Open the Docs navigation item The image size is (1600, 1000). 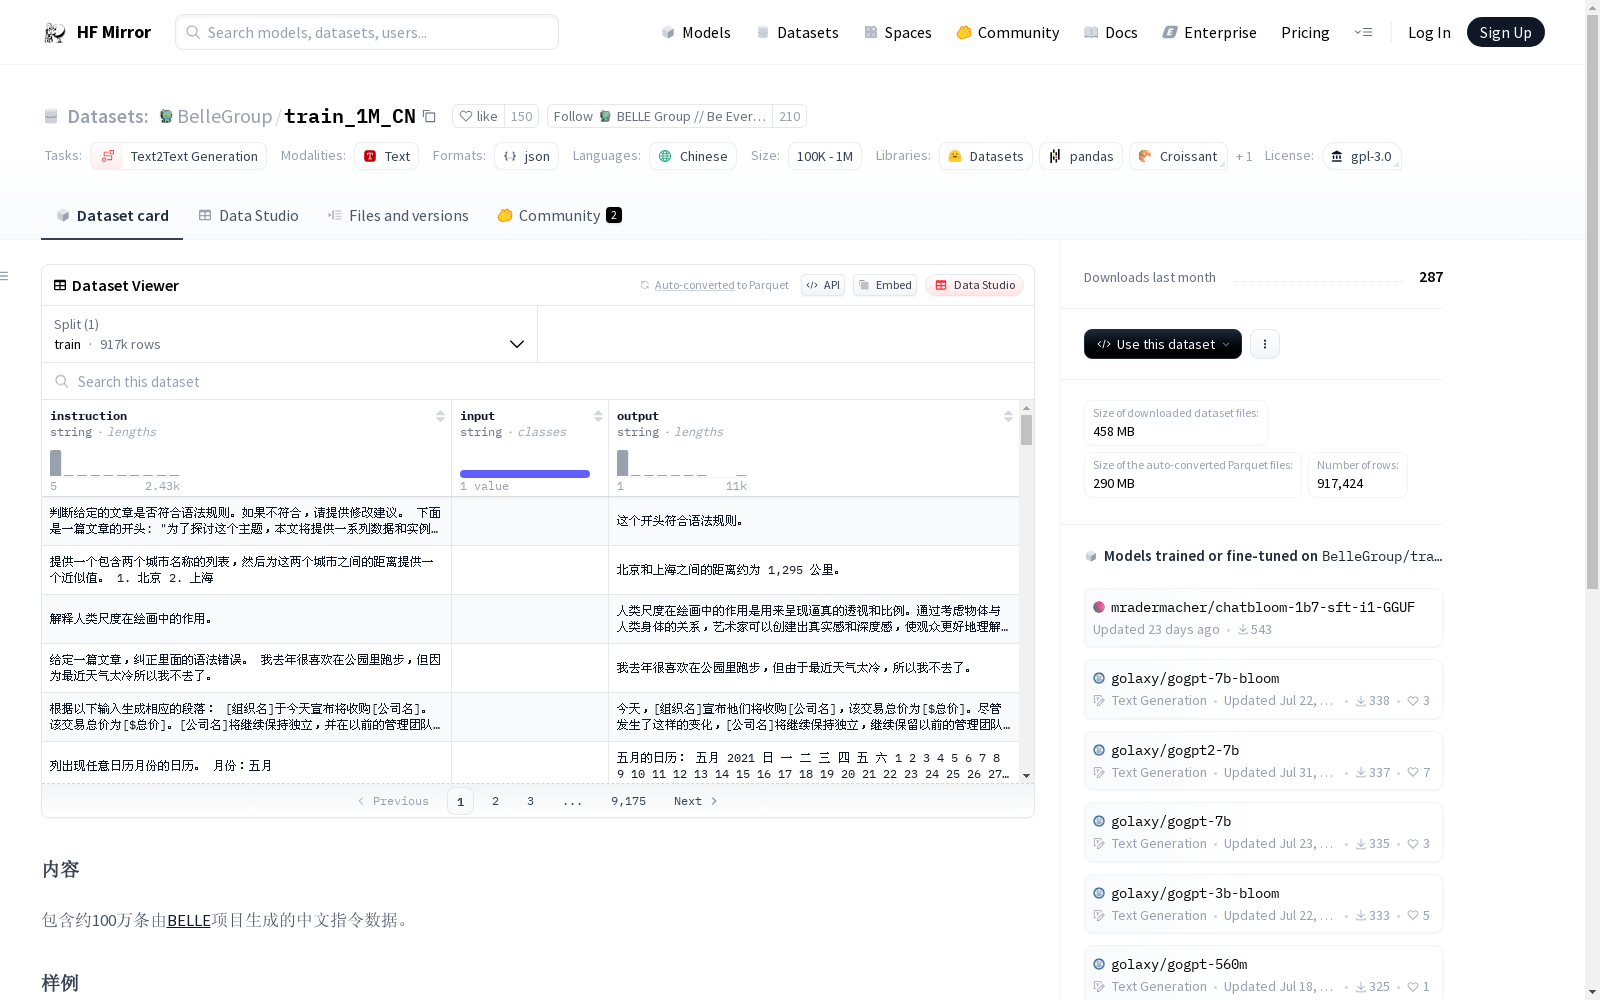point(1111,32)
